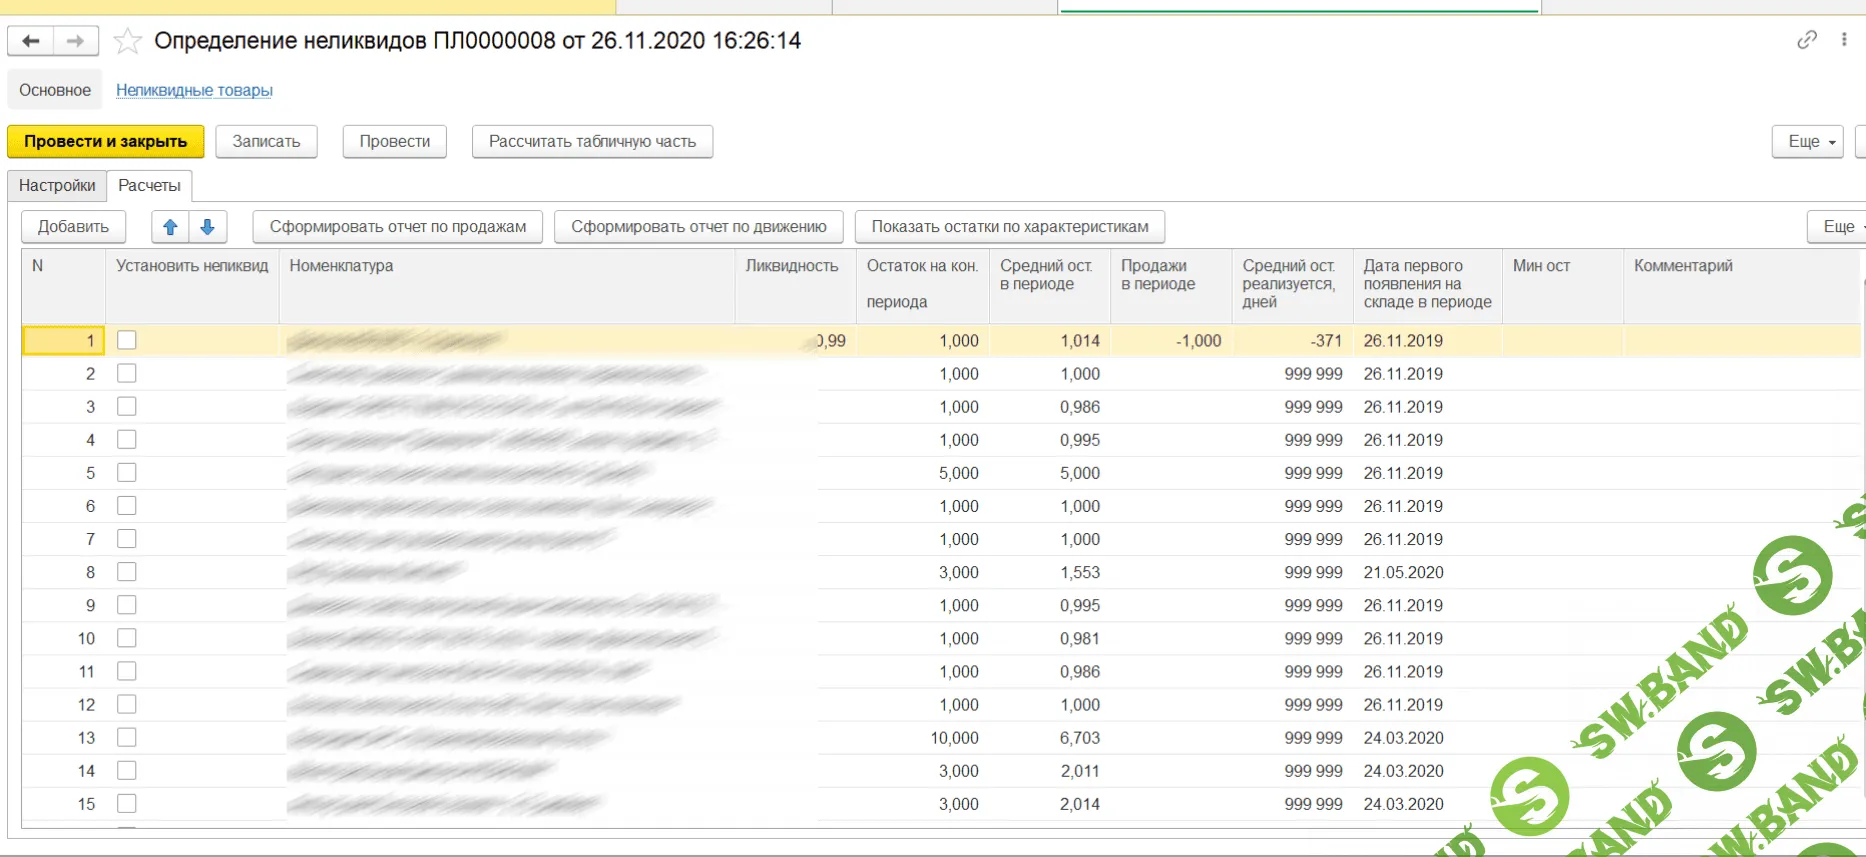Click Сформировать отчет по продажам
Screen dimensions: 1866x857
397,227
